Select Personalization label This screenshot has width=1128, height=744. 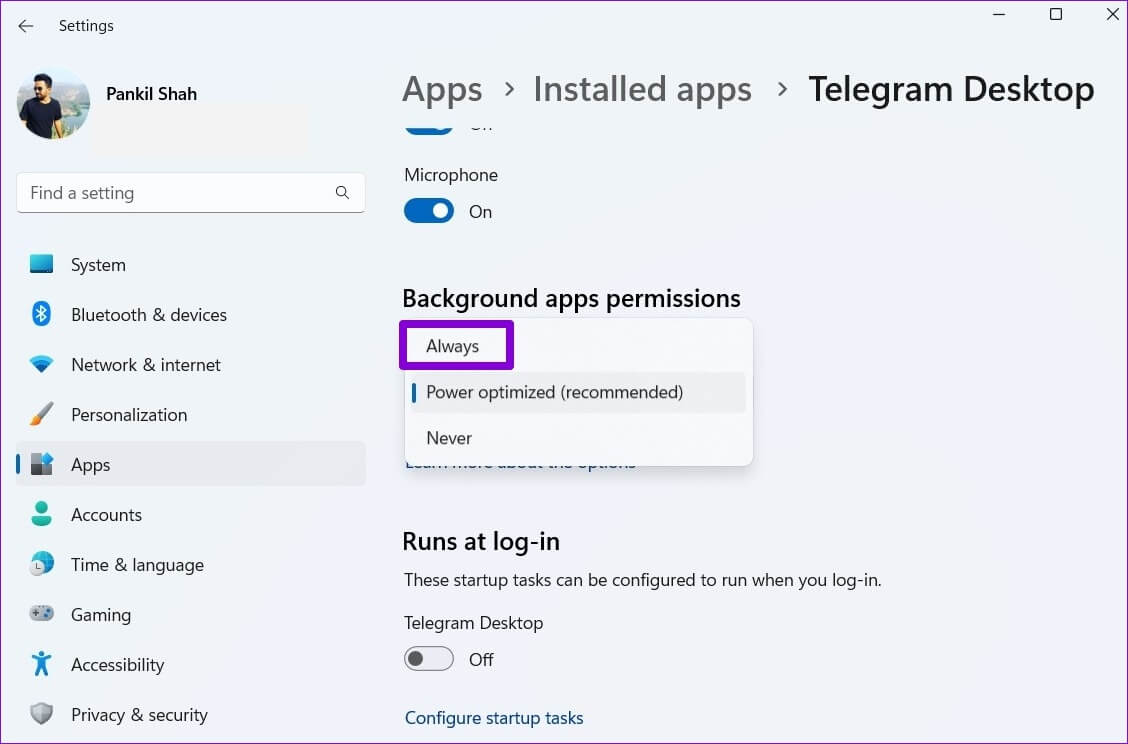pos(129,415)
